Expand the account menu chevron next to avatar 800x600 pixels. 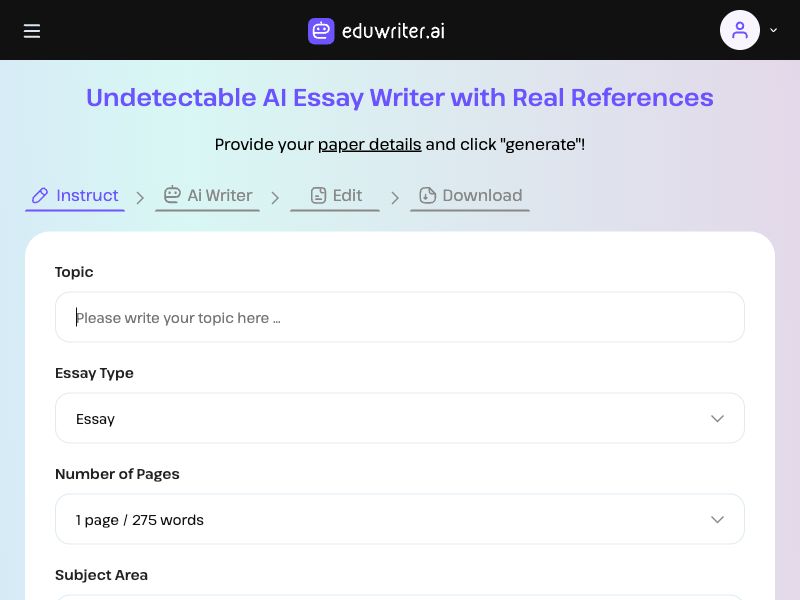coord(773,30)
